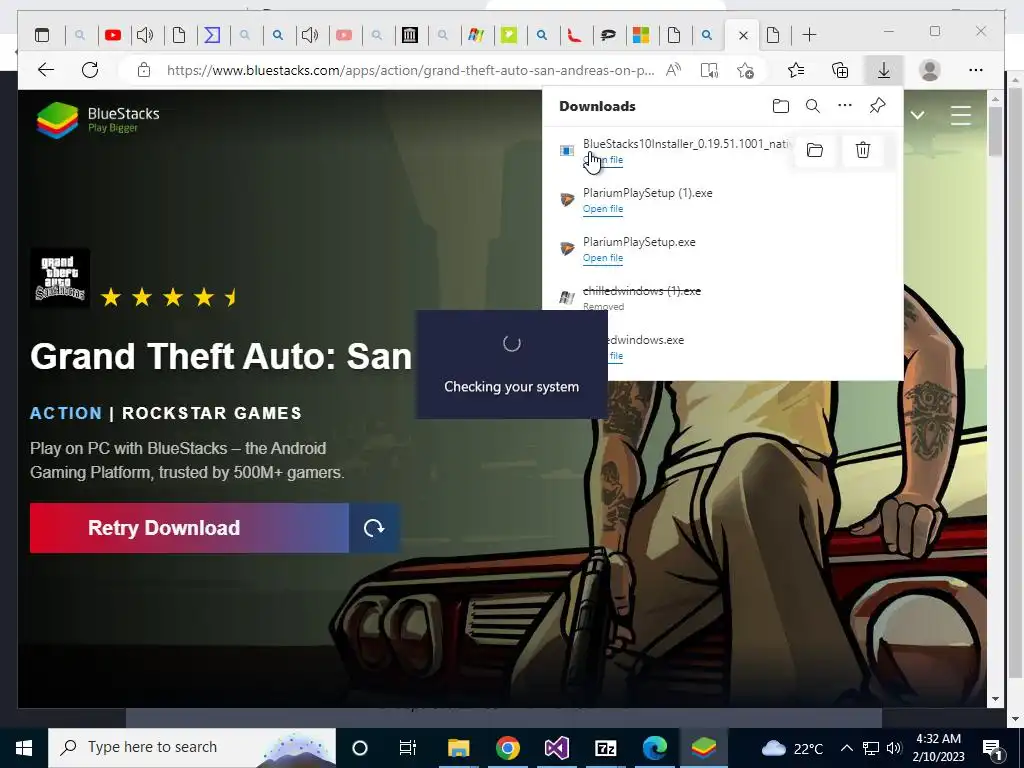The width and height of the screenshot is (1024, 768).
Task: Open a new browser tab
Action: click(x=809, y=35)
